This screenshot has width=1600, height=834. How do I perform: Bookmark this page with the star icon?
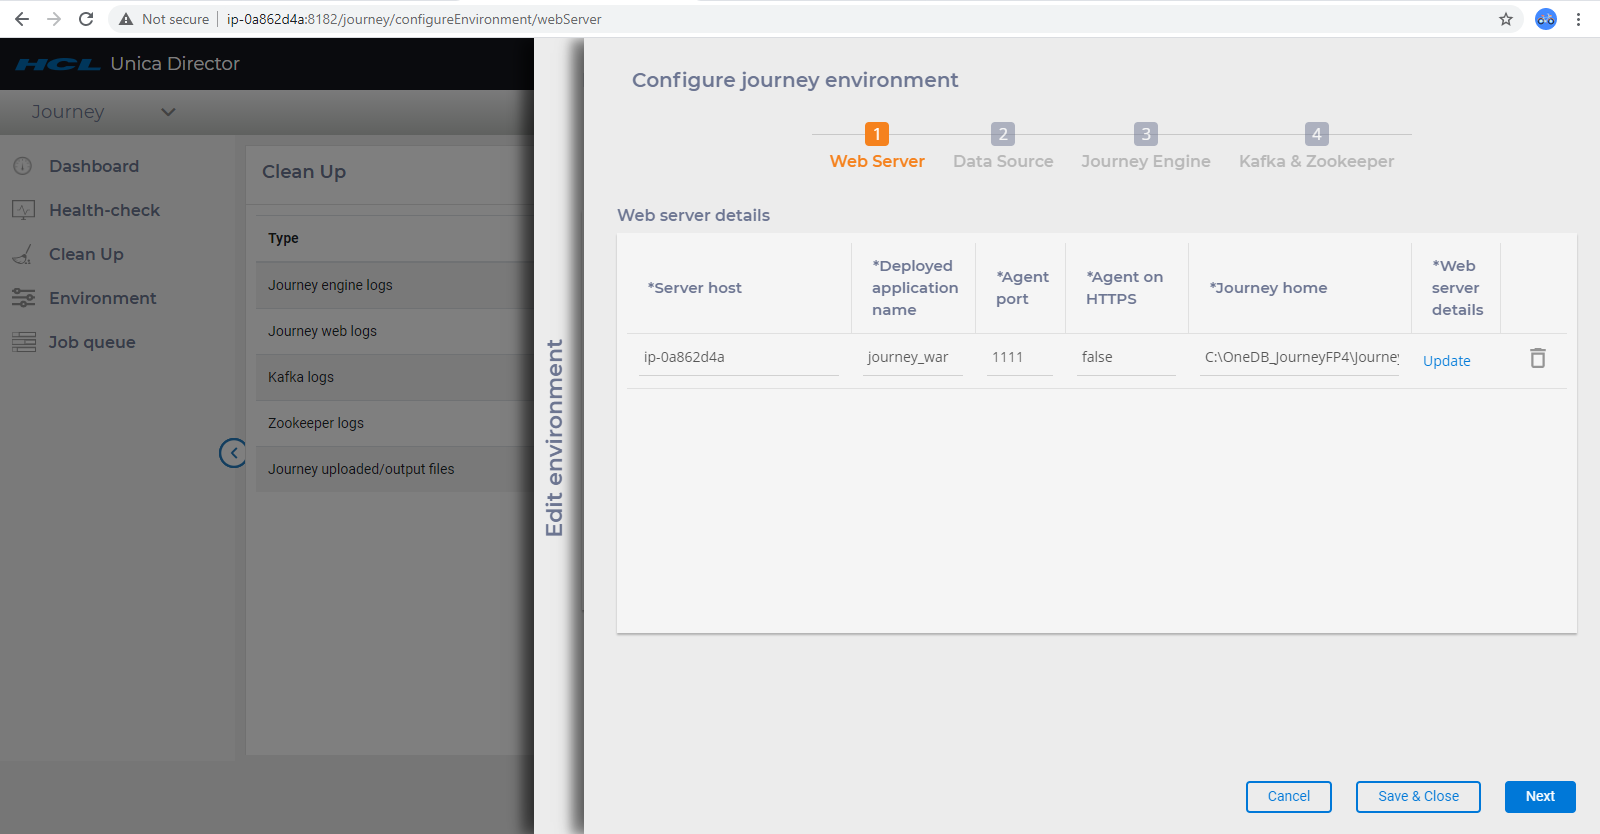pyautogui.click(x=1506, y=19)
